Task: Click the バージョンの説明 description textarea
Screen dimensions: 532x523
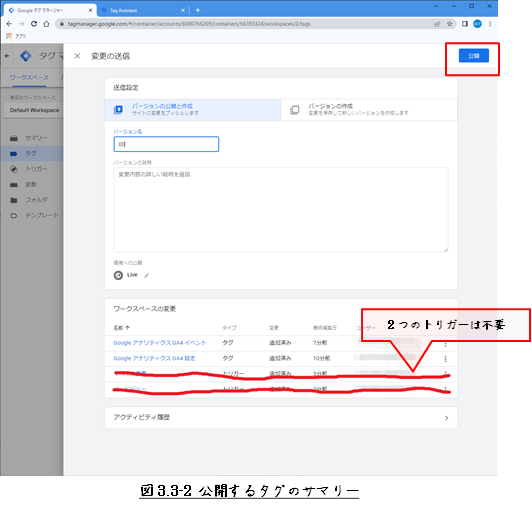Action: (281, 209)
